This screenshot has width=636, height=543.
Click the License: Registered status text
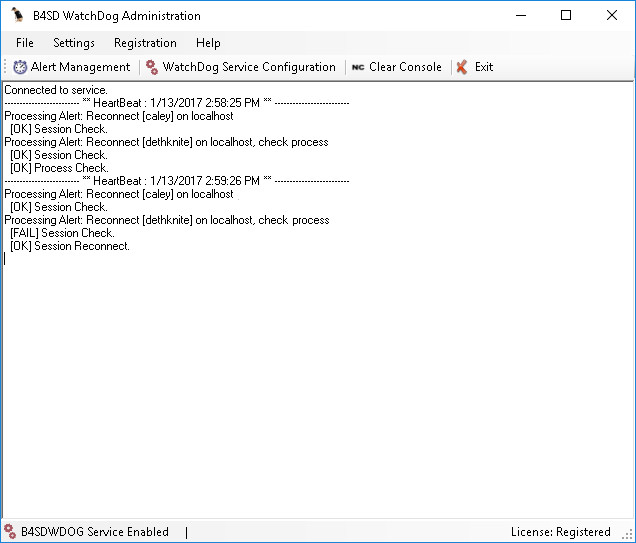[x=561, y=532]
